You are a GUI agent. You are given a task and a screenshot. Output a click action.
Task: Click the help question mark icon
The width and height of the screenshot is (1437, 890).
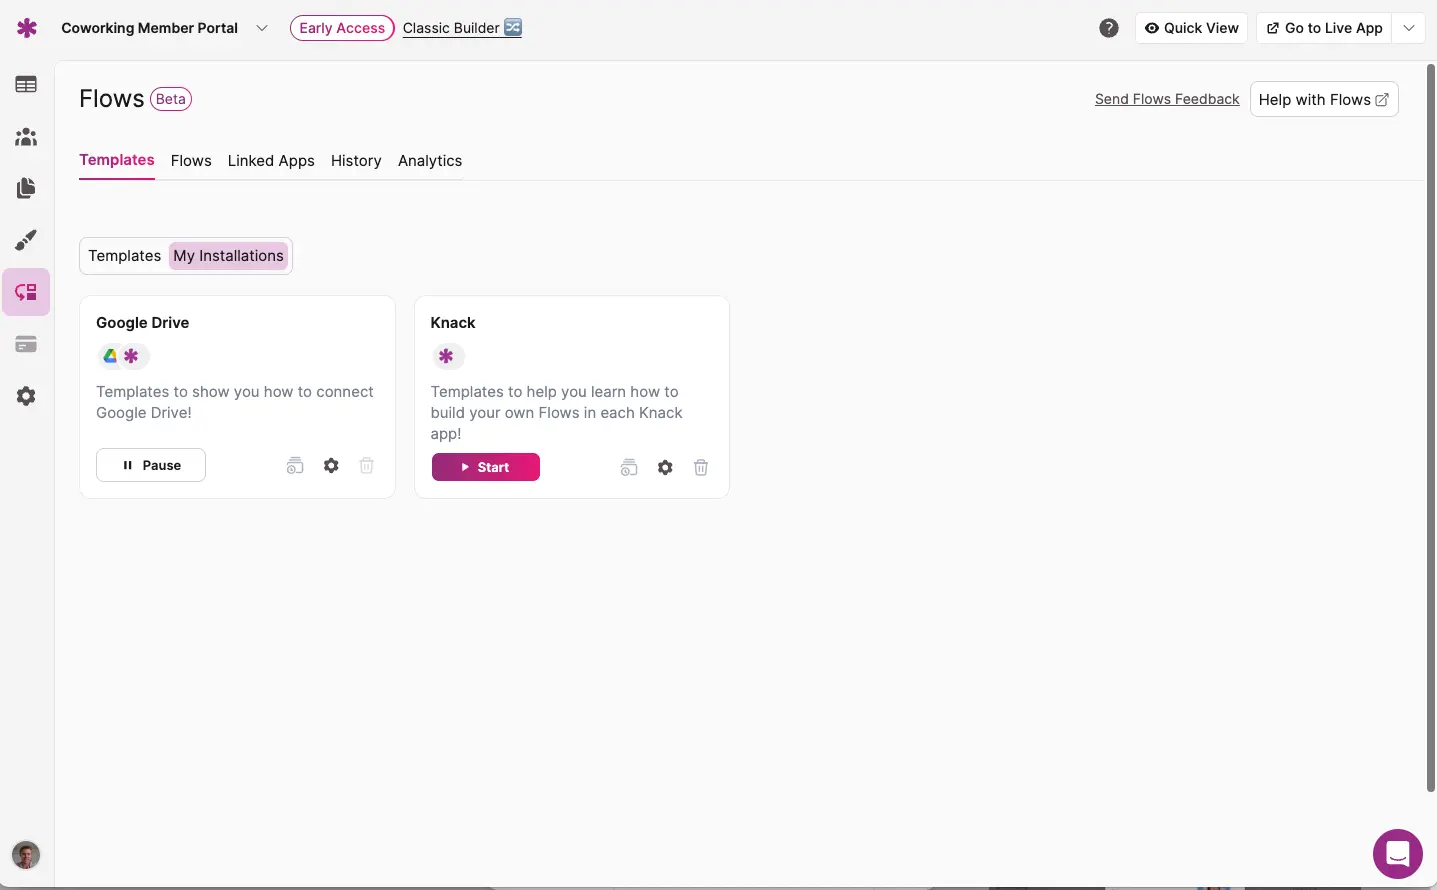coord(1109,28)
